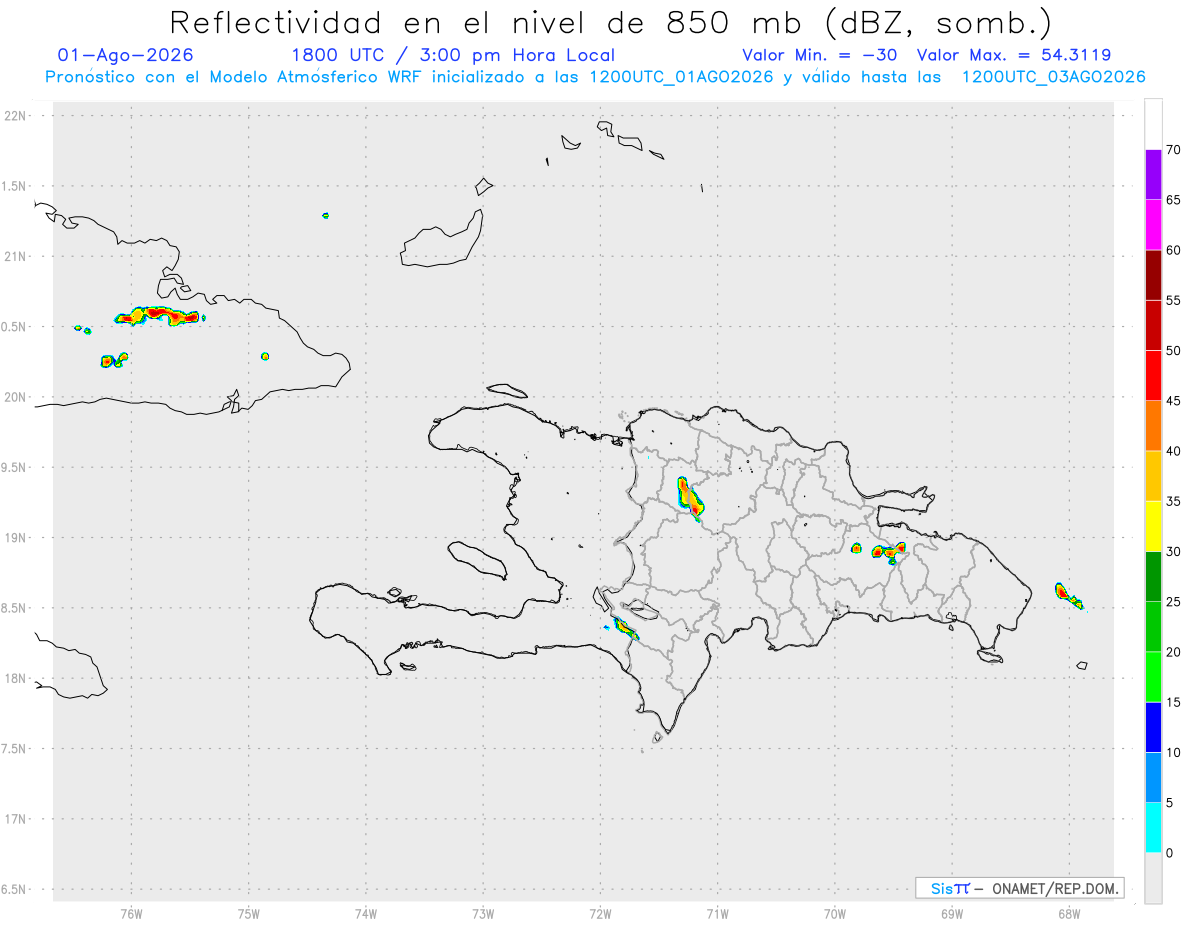Click the gold 35–40 dBZ colorbar segment

(1153, 476)
